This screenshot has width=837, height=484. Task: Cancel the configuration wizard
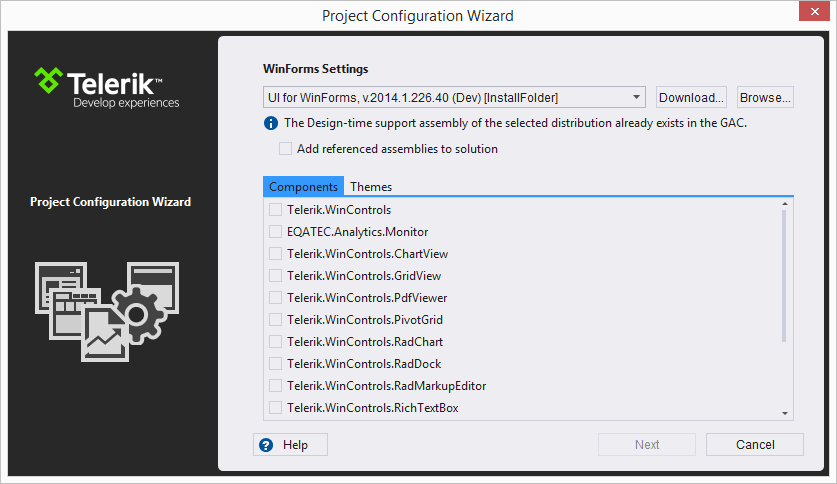point(755,445)
